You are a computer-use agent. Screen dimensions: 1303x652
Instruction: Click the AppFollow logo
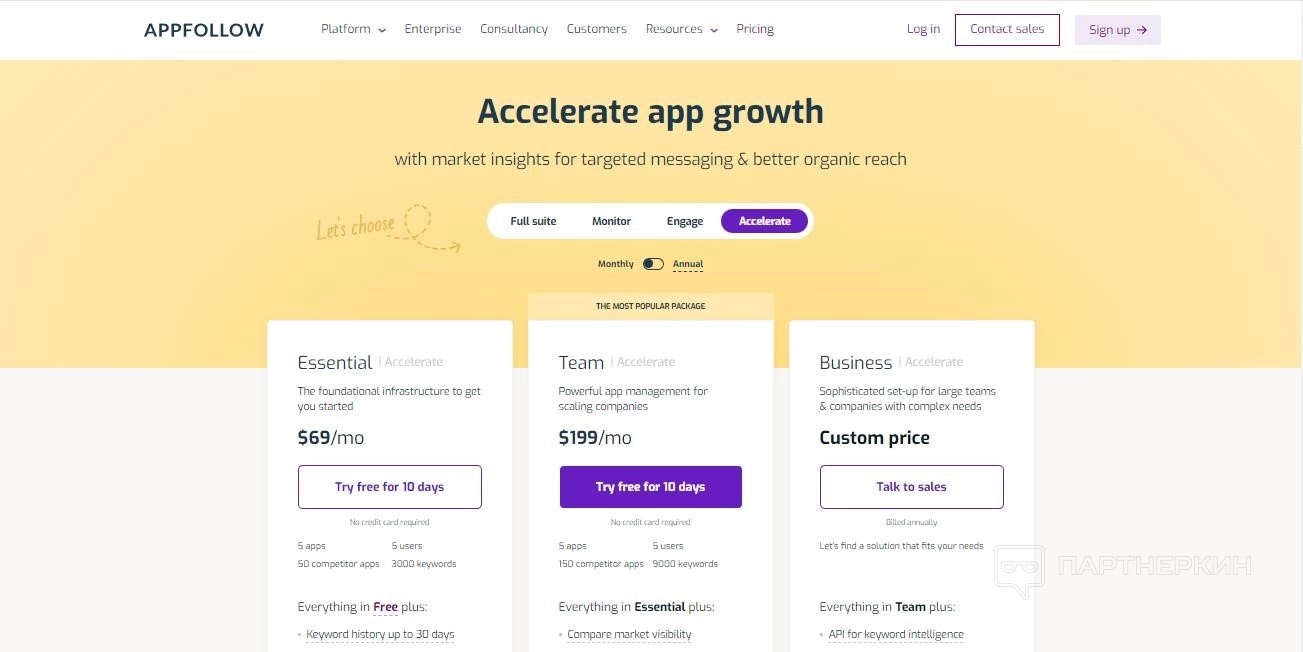(204, 30)
